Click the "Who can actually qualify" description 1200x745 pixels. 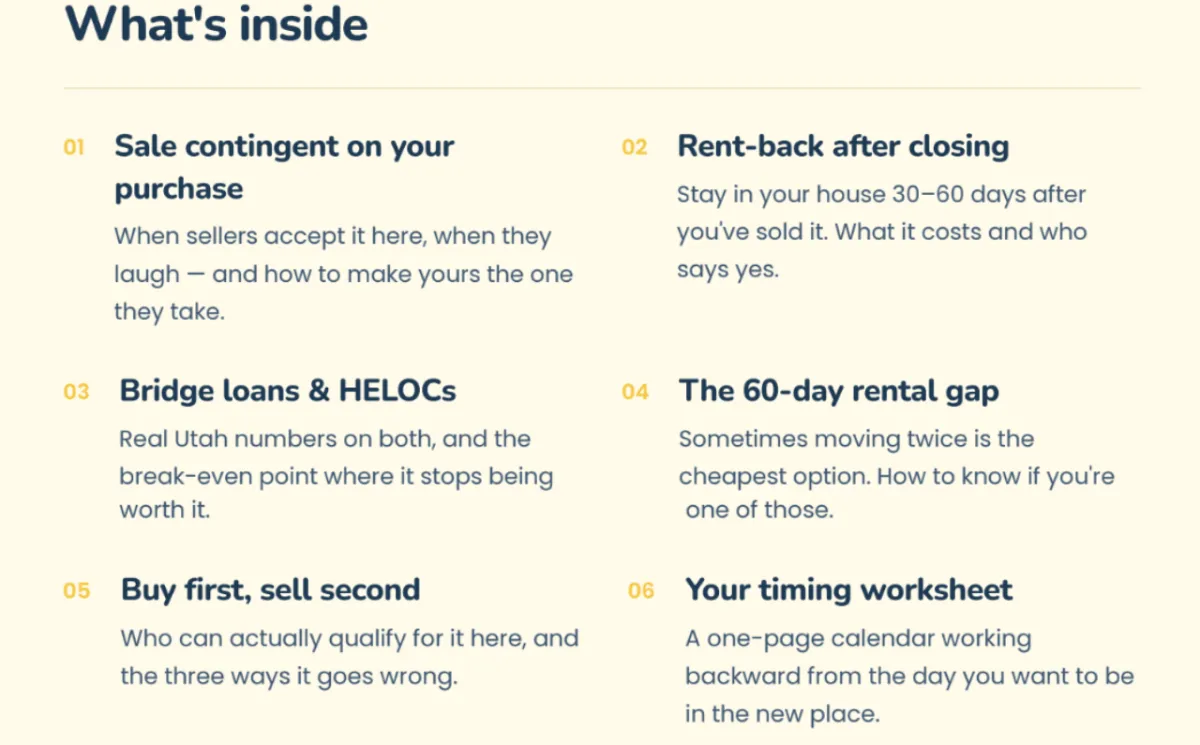pyautogui.click(x=350, y=657)
